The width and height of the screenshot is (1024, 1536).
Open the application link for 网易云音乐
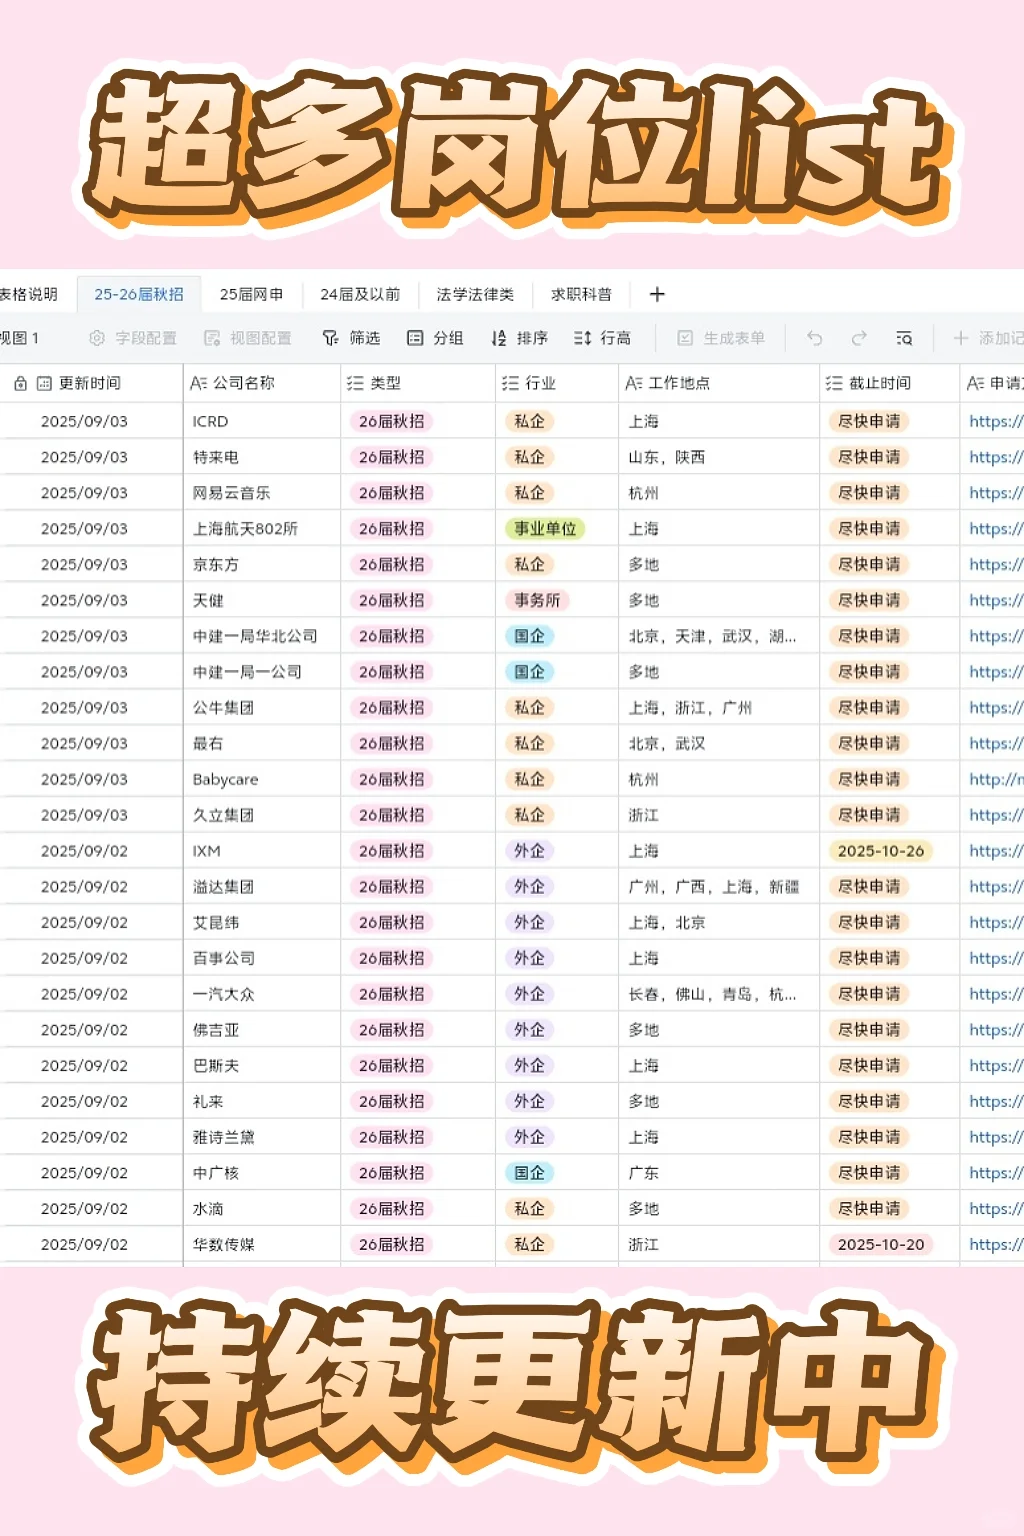pos(995,493)
